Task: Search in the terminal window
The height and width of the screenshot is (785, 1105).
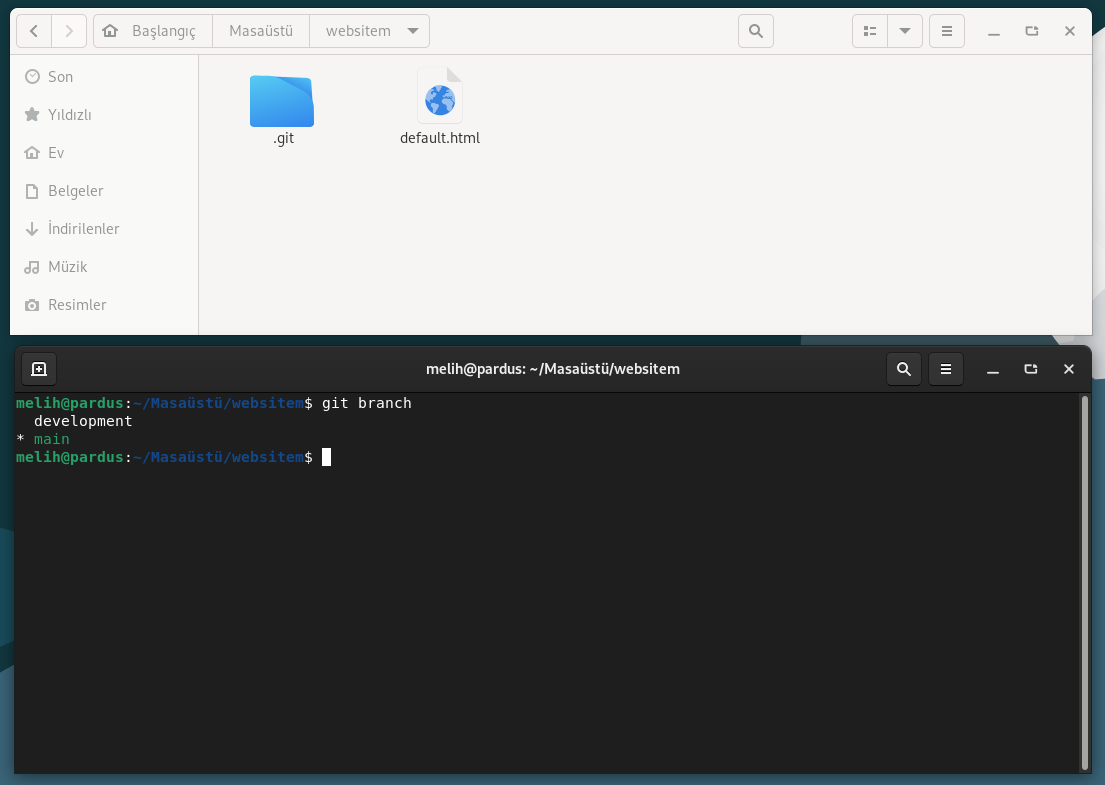Action: (904, 369)
